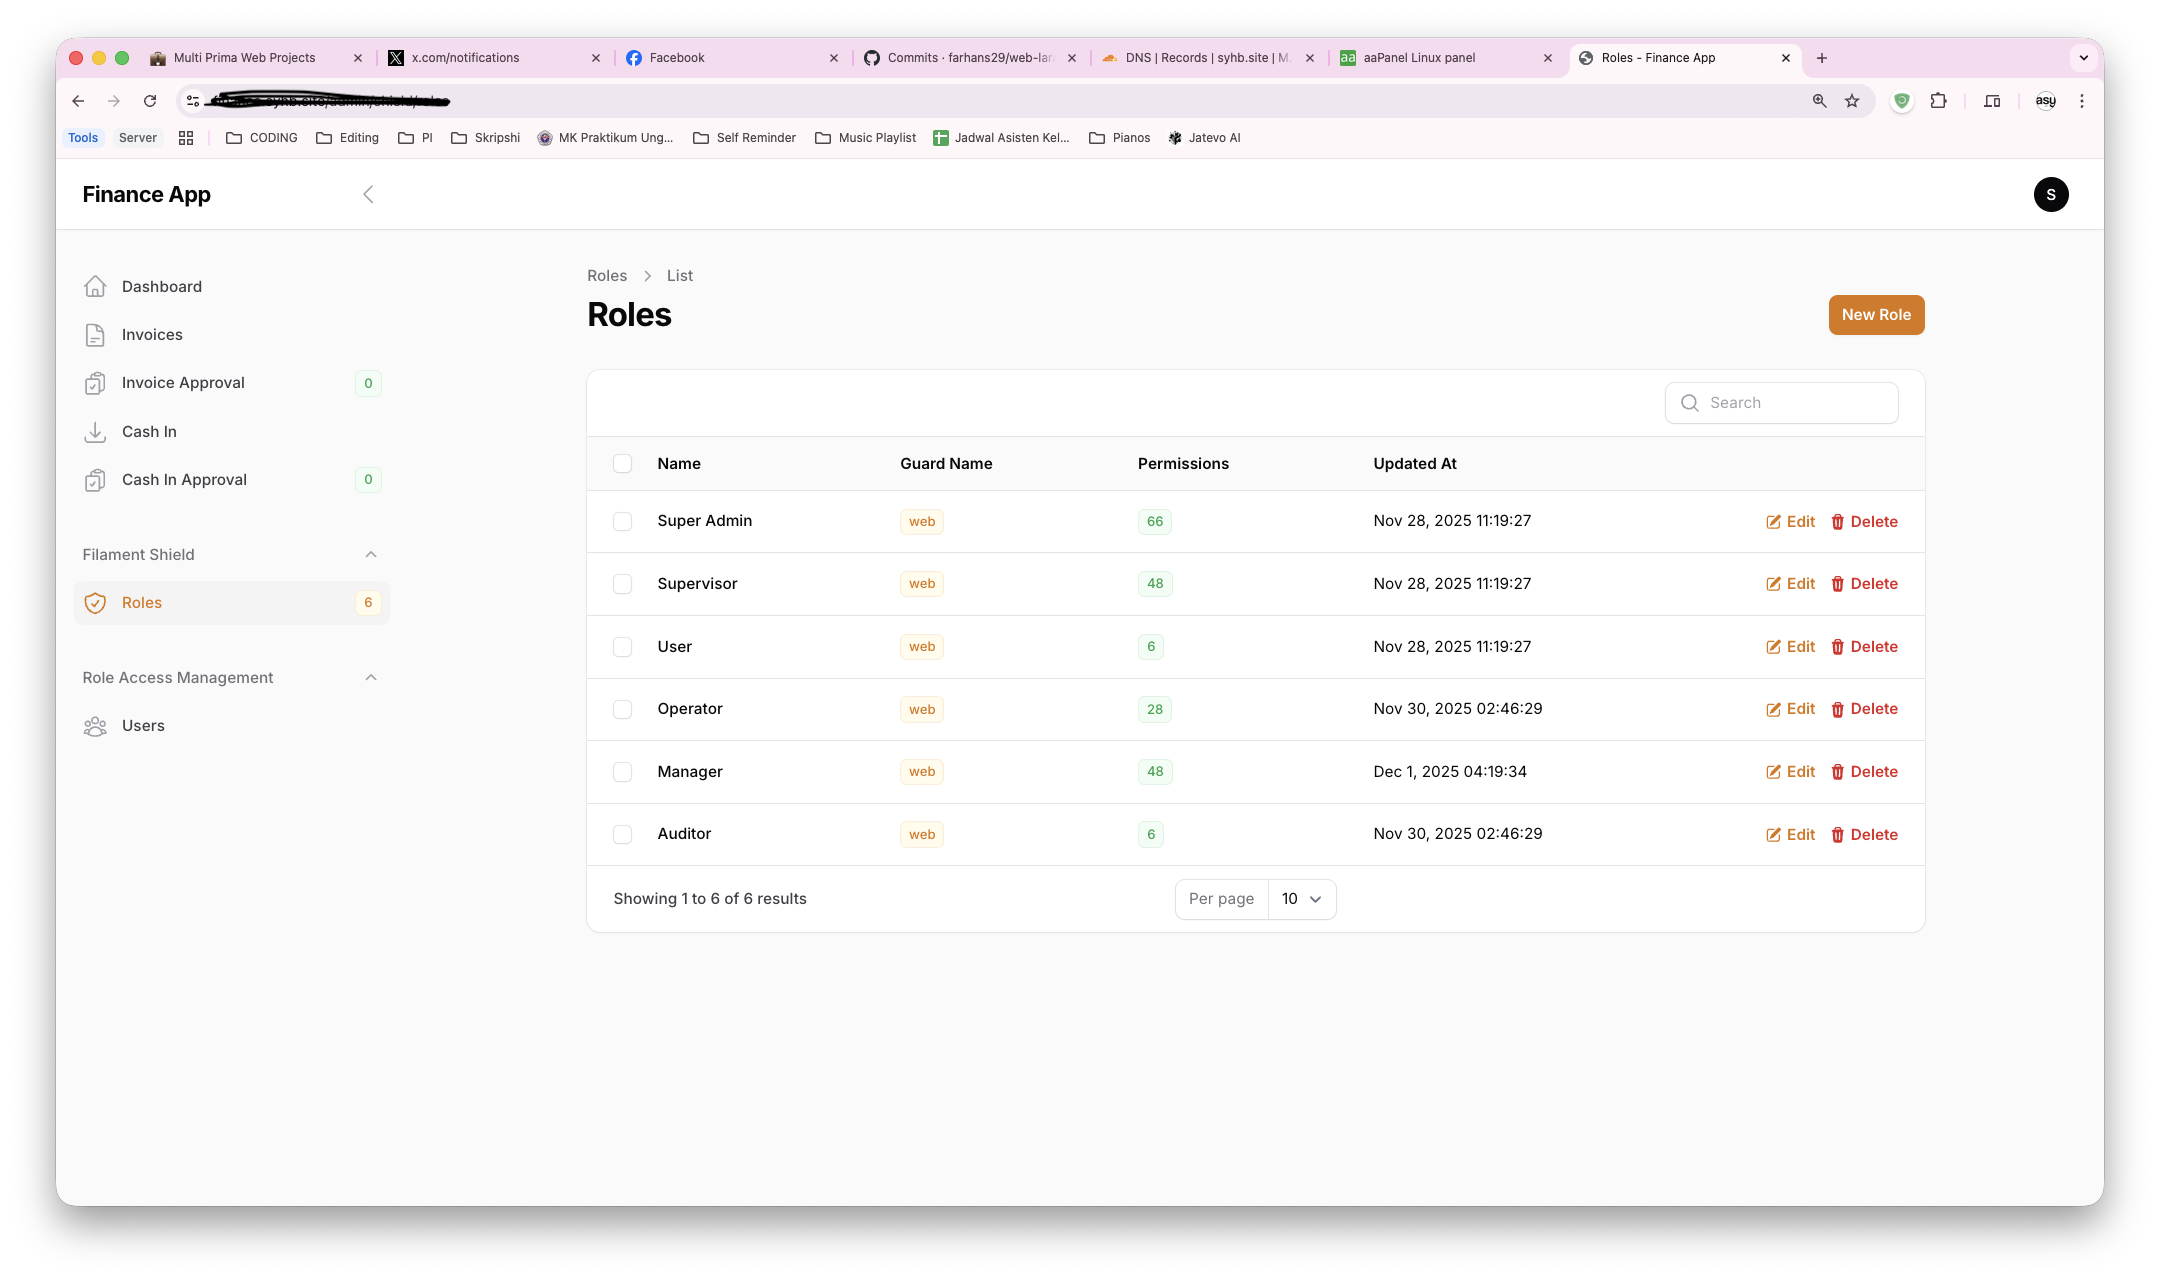2160x1280 pixels.
Task: Tick the select-all checkbox in table header
Action: (x=622, y=464)
